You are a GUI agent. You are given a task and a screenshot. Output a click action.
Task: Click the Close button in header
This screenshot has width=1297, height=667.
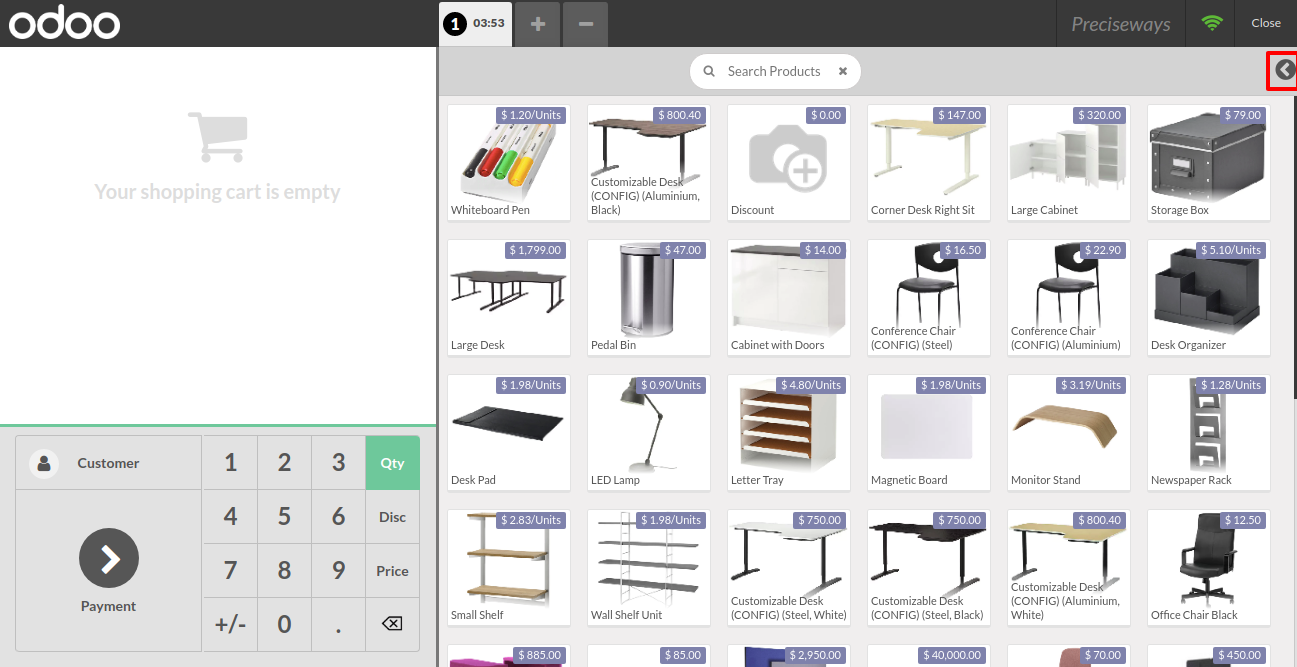coord(1266,23)
